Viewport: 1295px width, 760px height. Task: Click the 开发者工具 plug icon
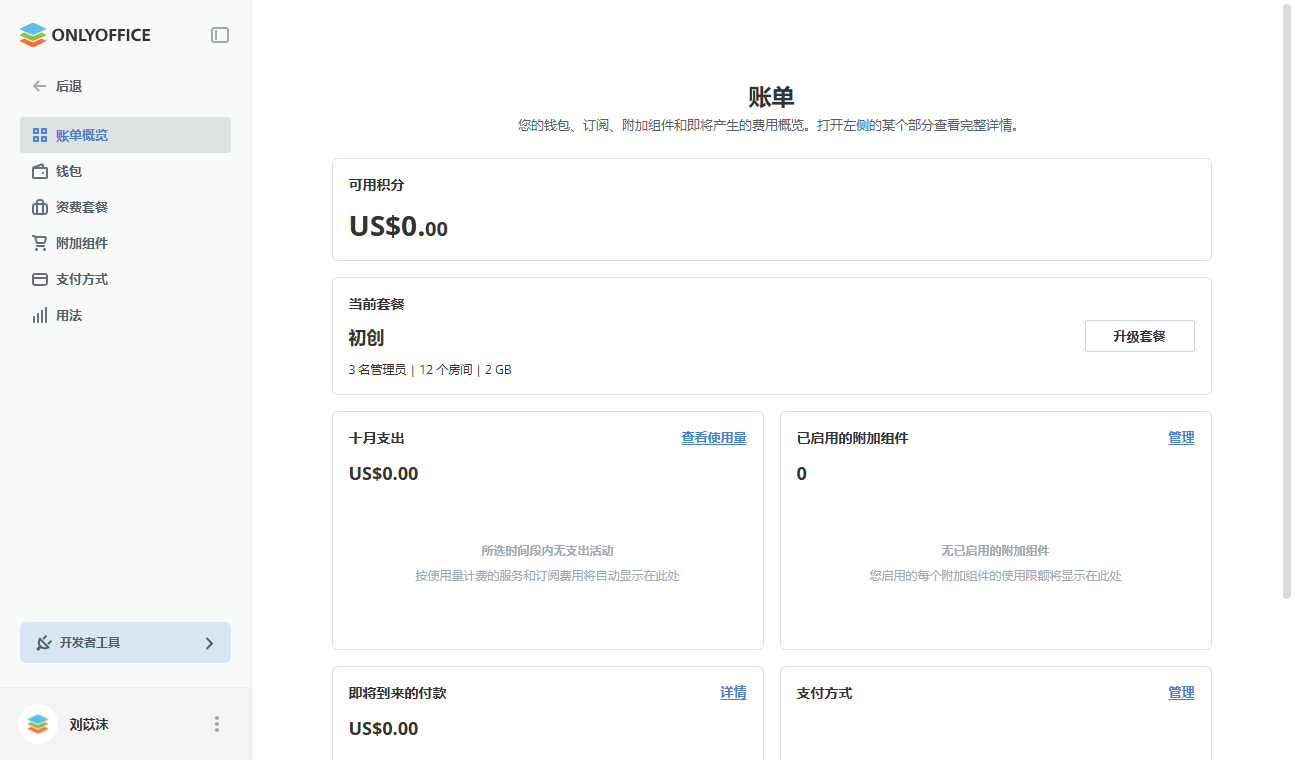pos(44,643)
